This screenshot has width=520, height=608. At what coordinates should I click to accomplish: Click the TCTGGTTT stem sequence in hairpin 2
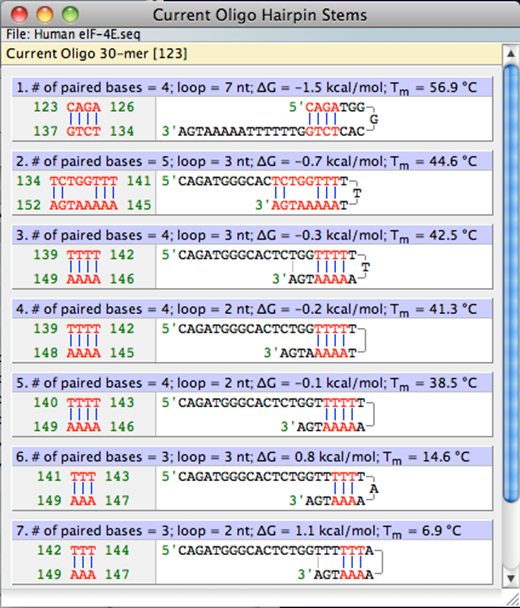[83, 181]
